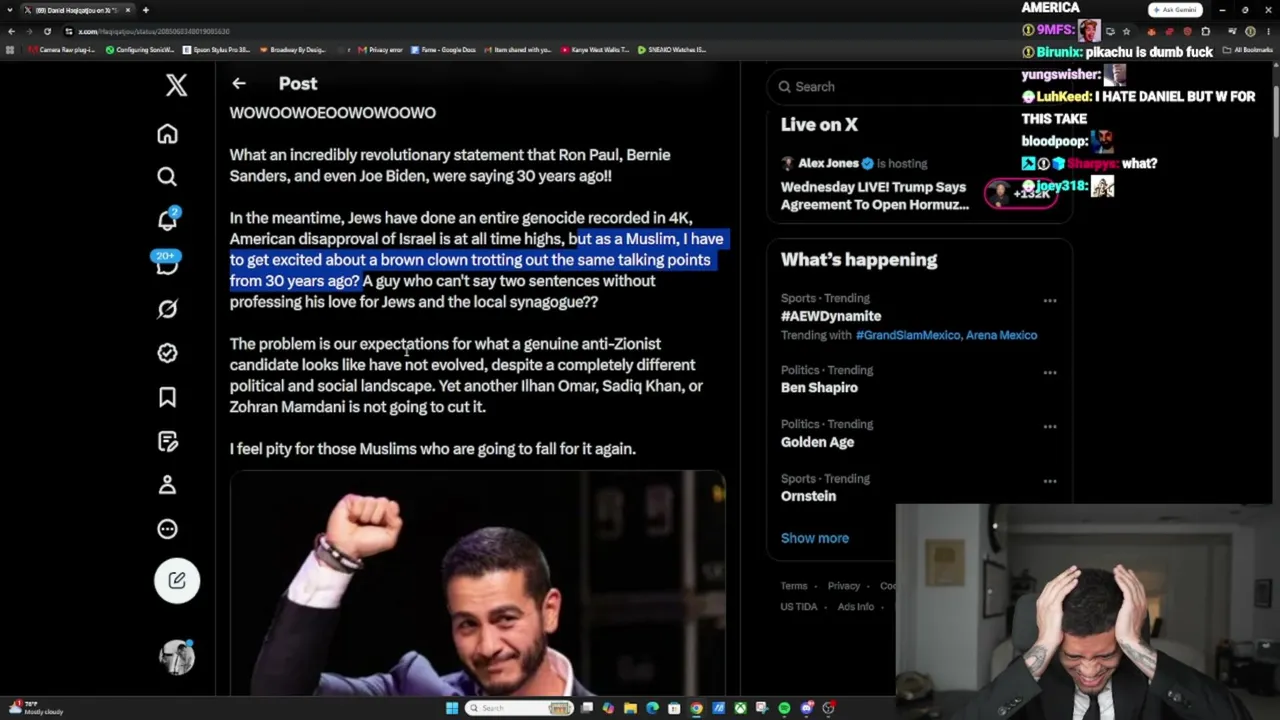Click the browser back button

11,31
